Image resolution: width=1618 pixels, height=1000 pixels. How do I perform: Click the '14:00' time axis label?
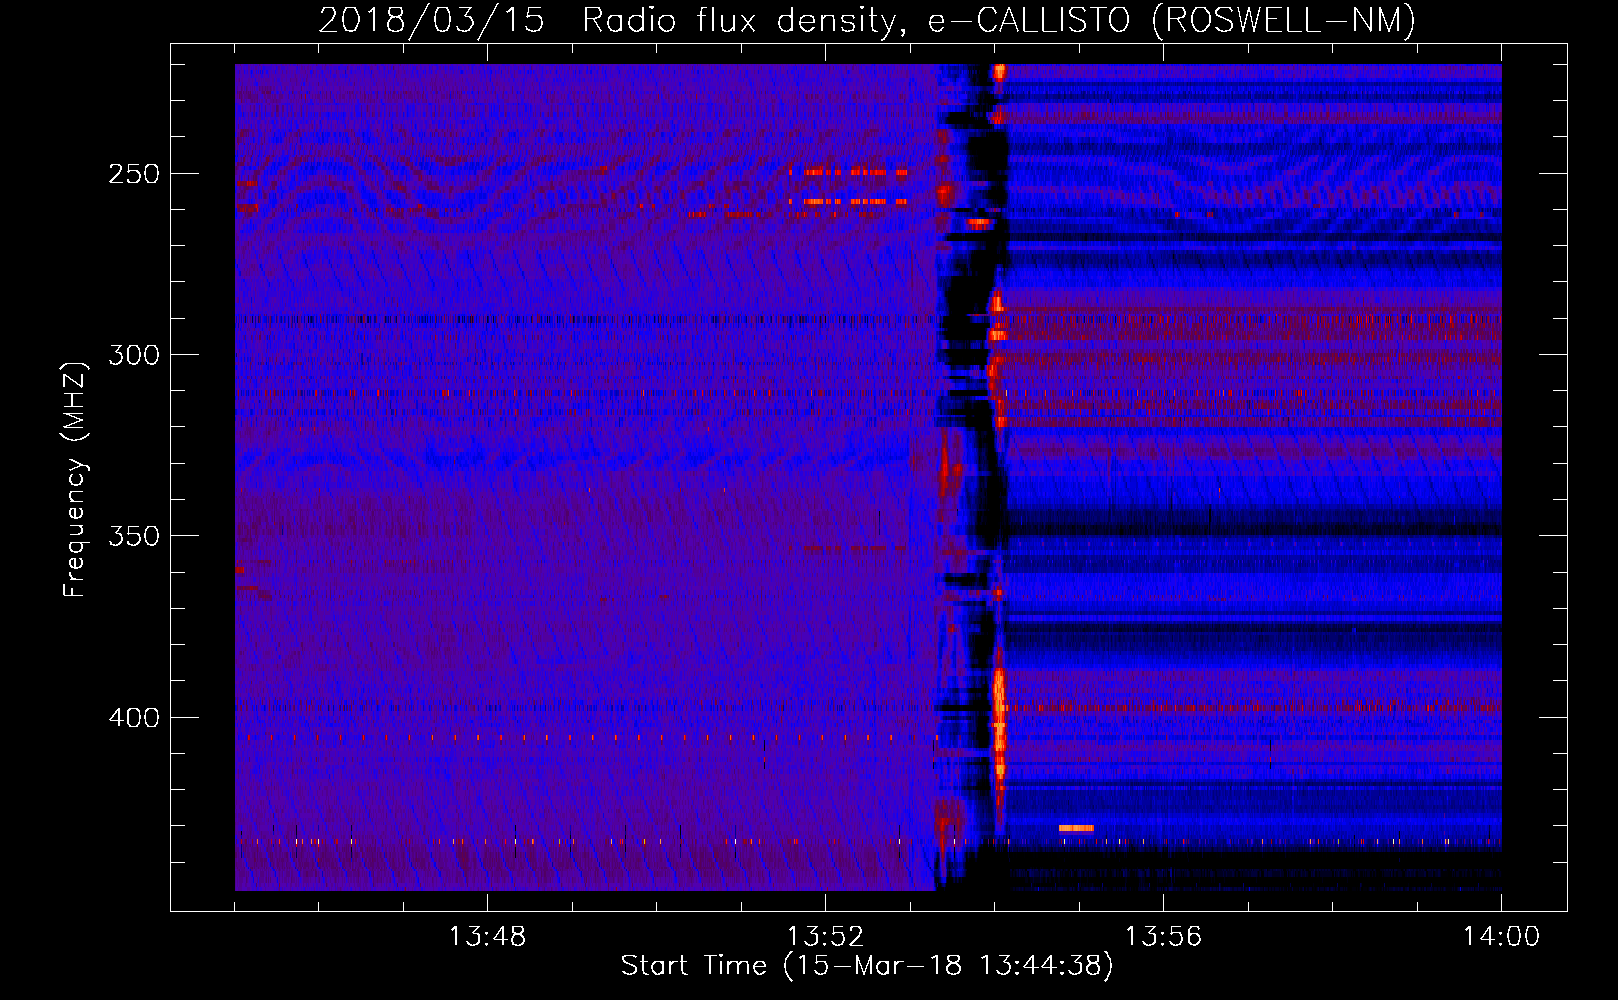click(x=1501, y=937)
